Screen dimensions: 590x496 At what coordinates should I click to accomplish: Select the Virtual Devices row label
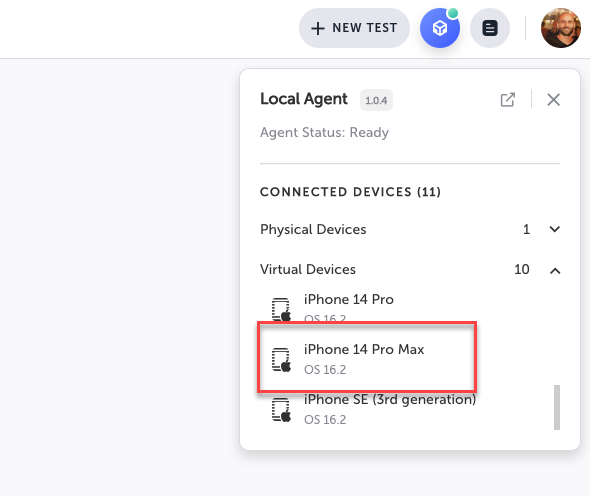[308, 269]
